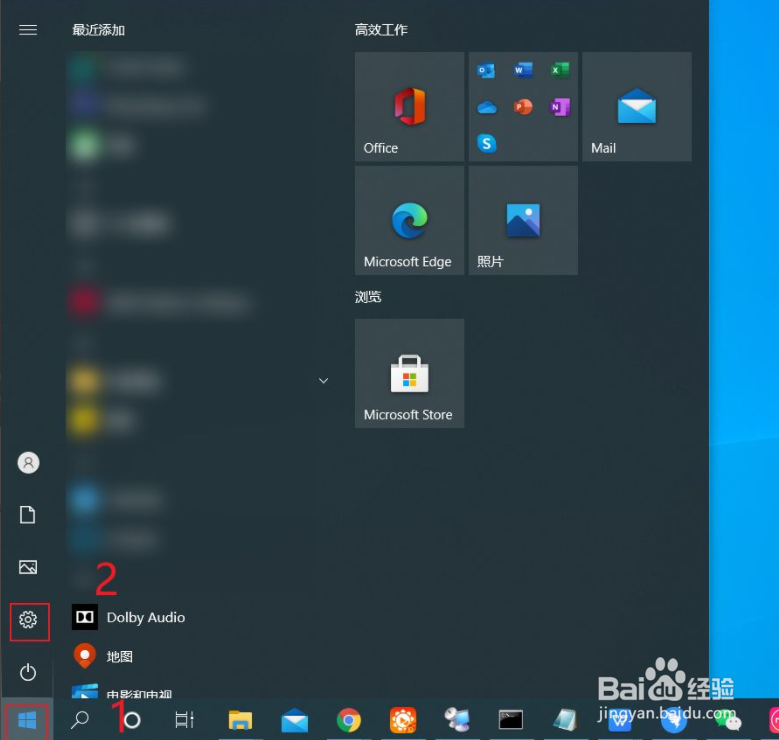Click the 最近添加 section header

98,30
